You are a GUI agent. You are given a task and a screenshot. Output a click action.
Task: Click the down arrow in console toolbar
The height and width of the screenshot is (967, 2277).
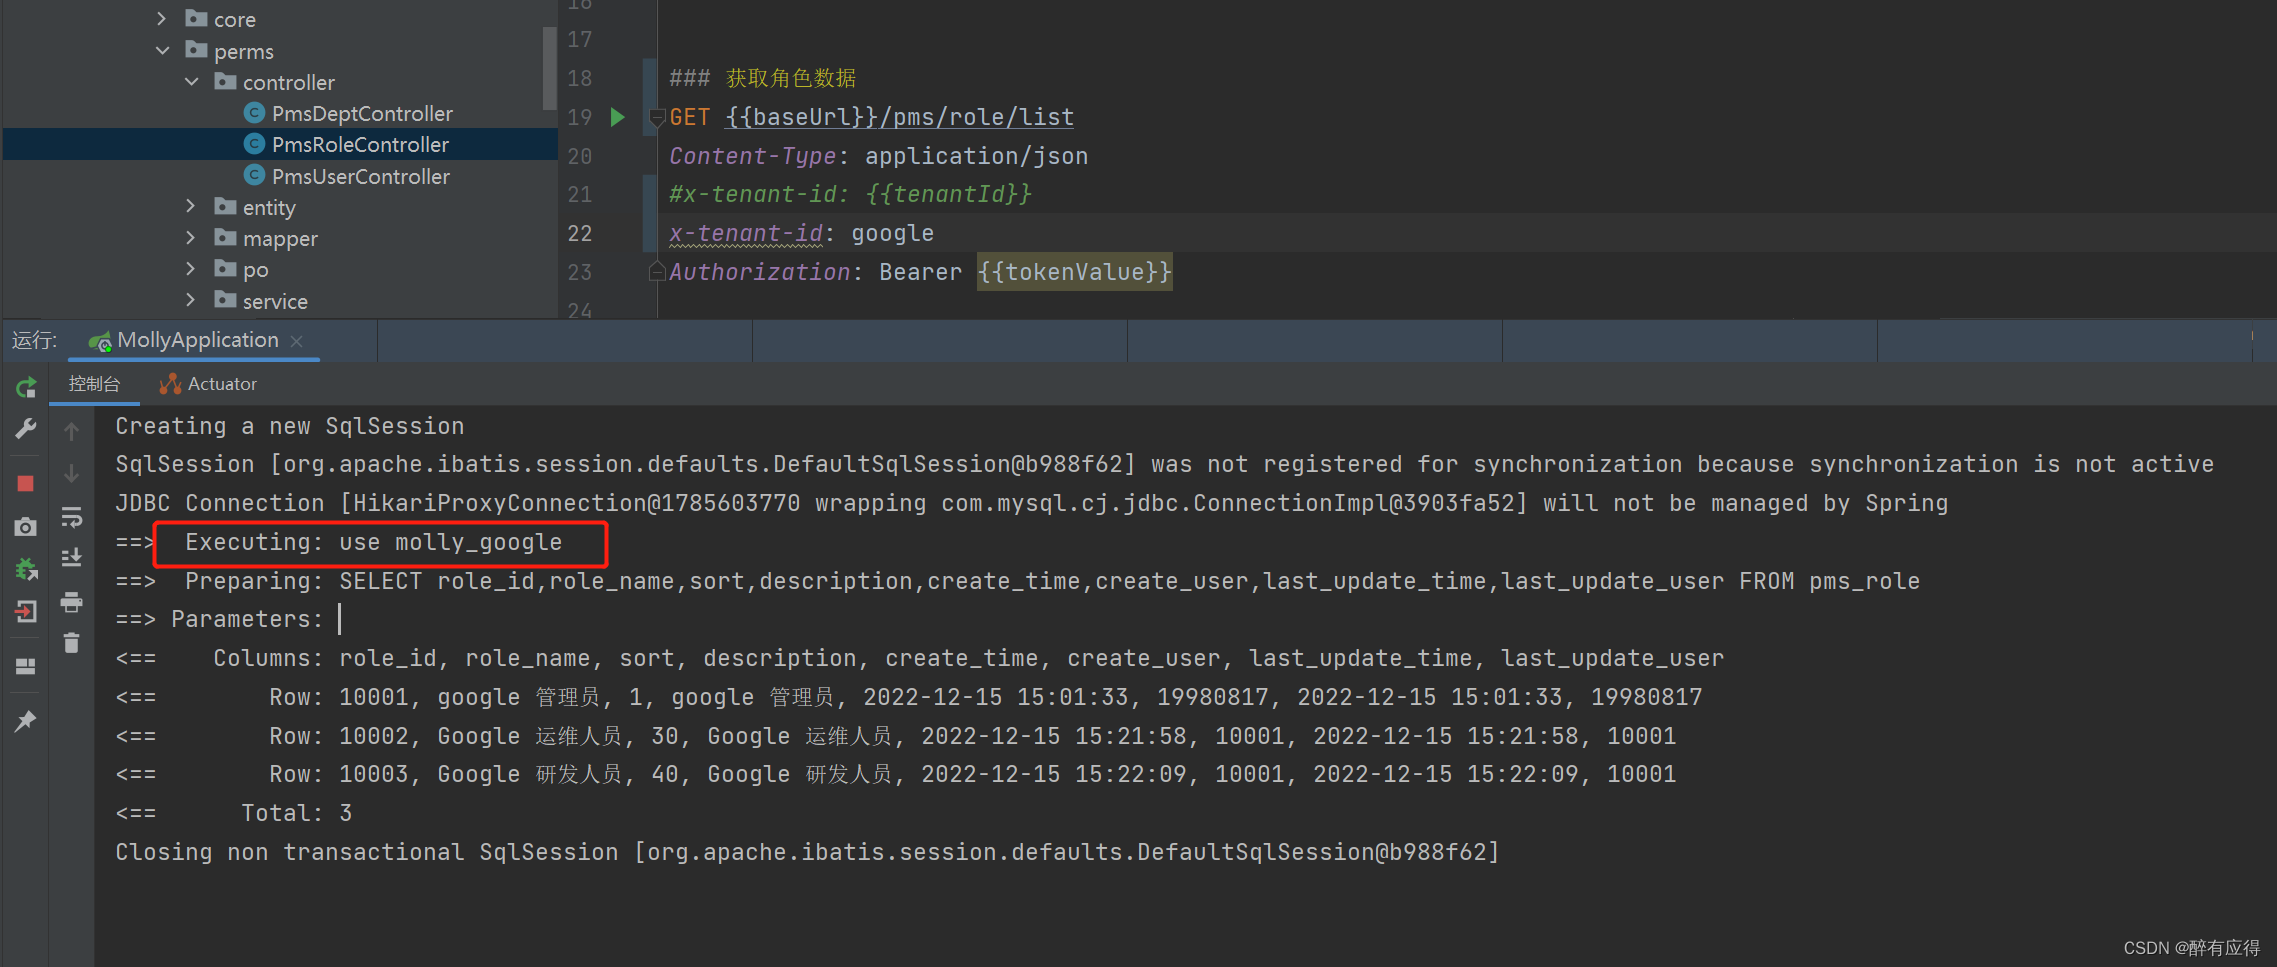tap(71, 473)
